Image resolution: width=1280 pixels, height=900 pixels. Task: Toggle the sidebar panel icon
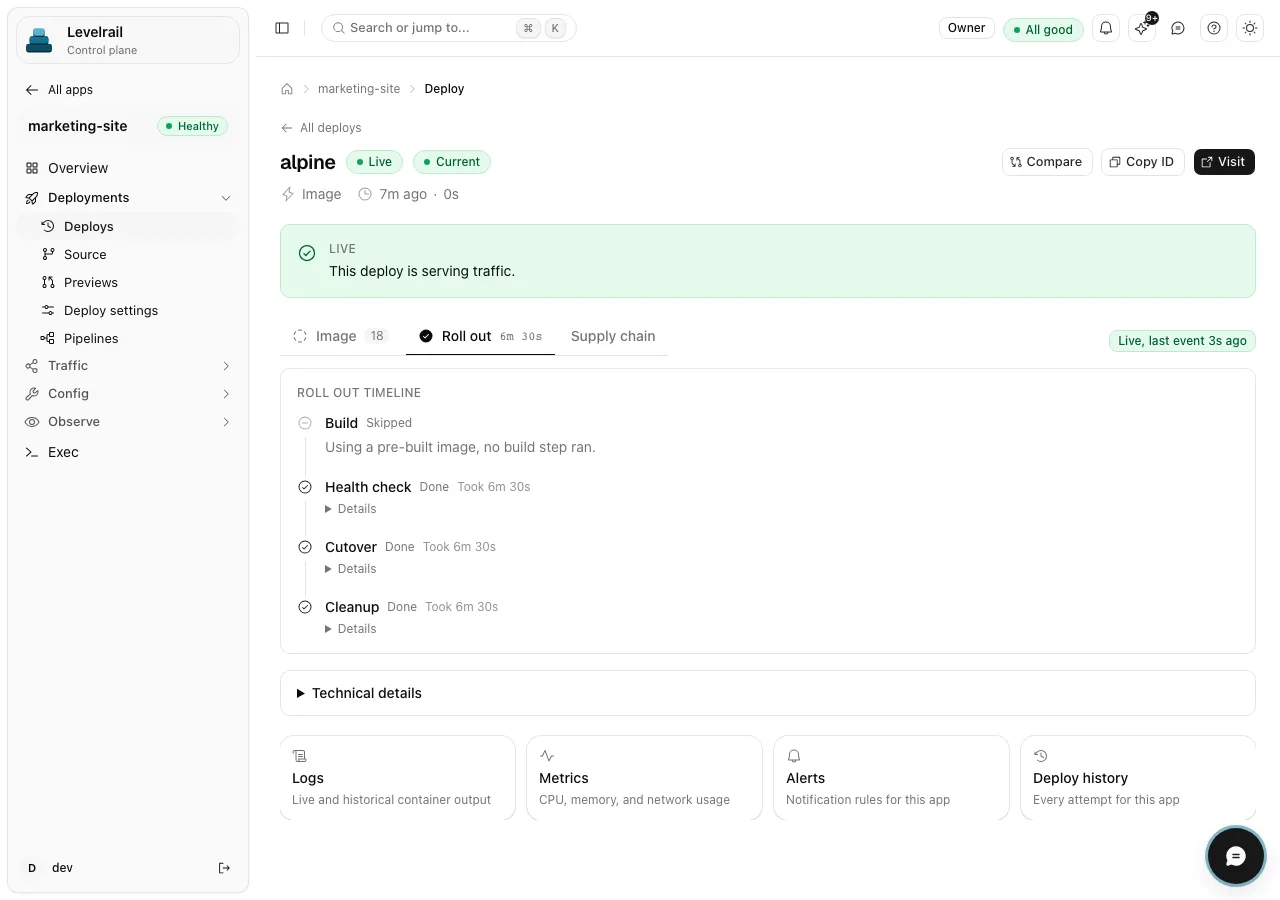(282, 28)
